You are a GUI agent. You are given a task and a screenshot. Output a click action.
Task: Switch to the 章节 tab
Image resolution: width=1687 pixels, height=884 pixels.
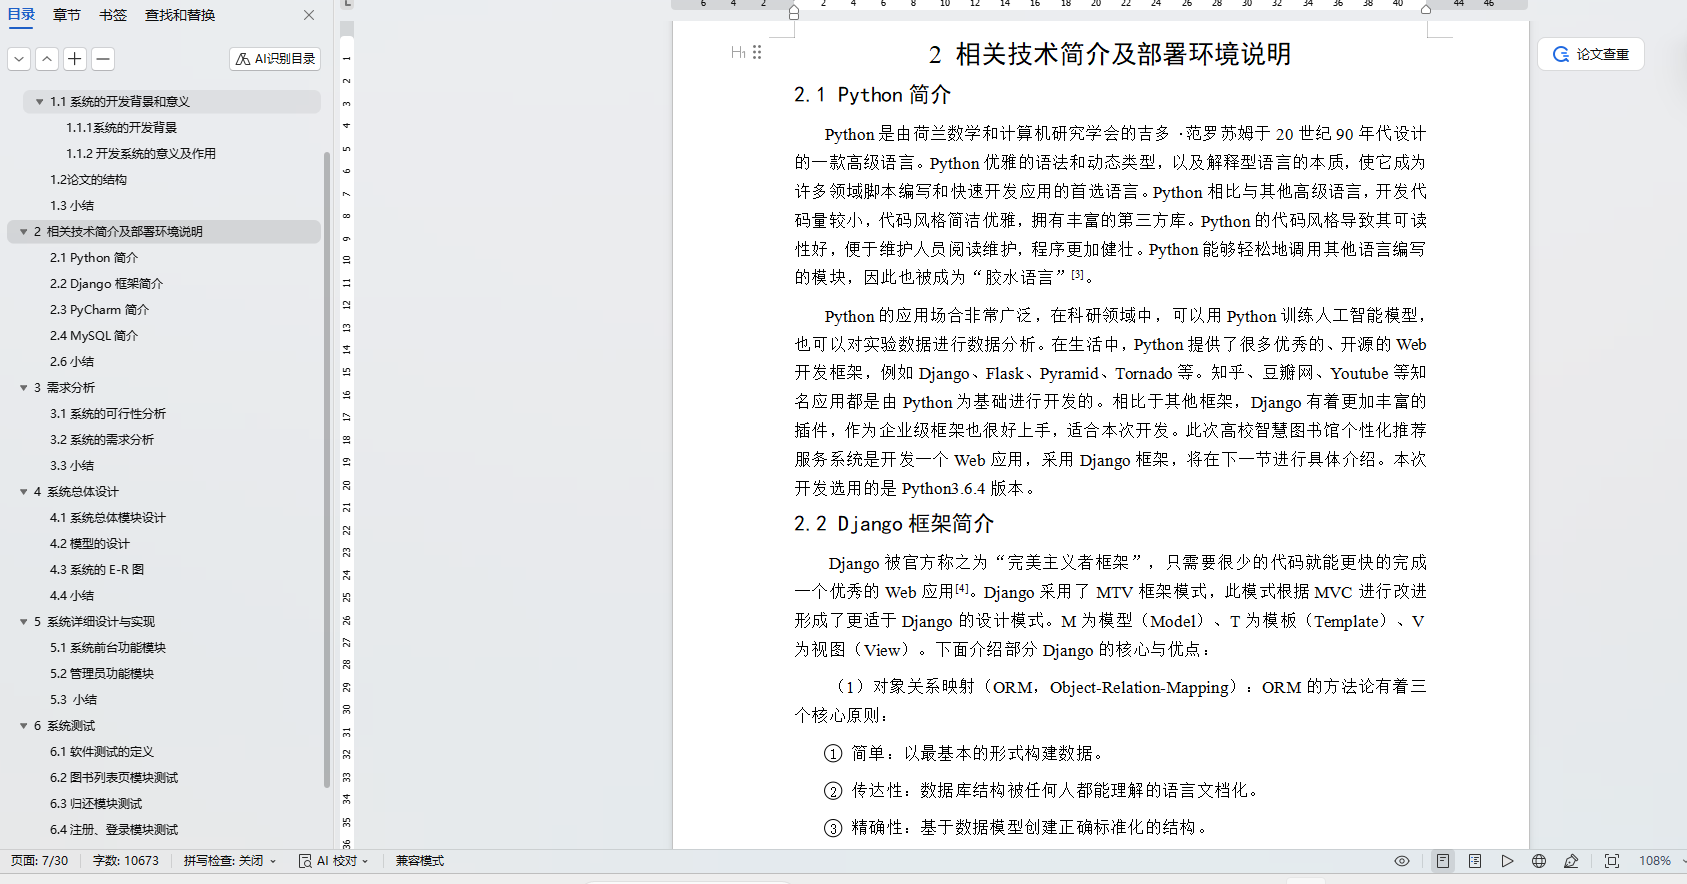pos(67,15)
